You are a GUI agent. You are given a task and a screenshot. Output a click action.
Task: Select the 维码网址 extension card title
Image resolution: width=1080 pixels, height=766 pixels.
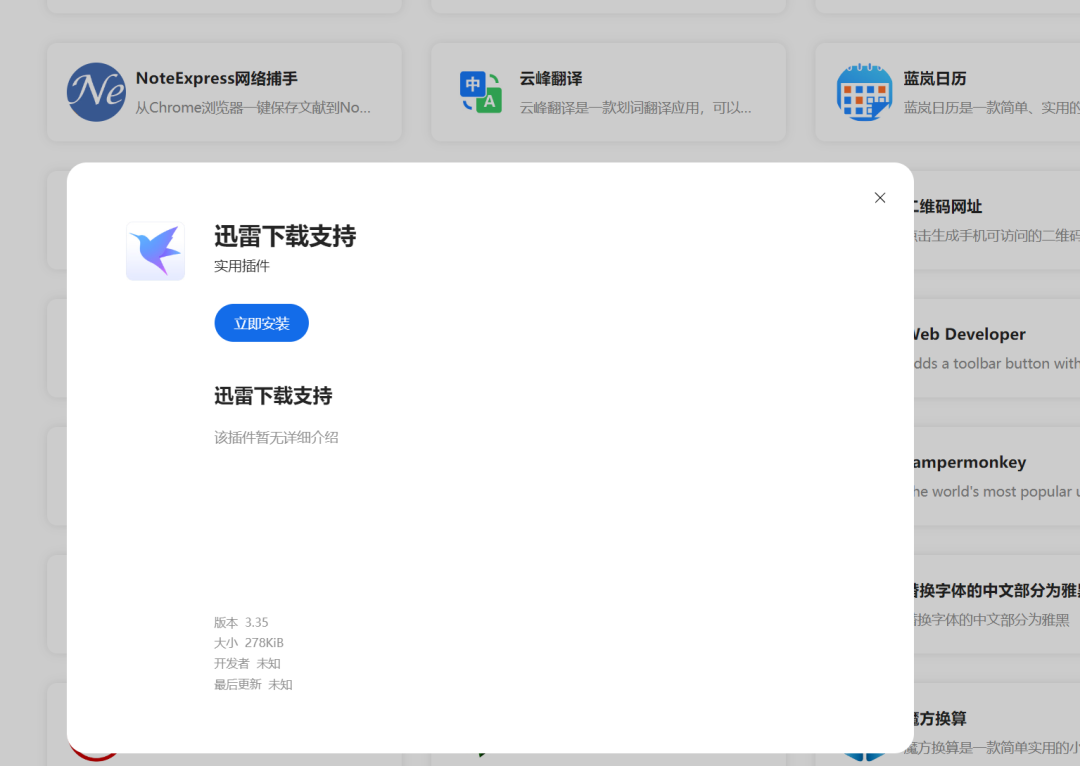948,207
